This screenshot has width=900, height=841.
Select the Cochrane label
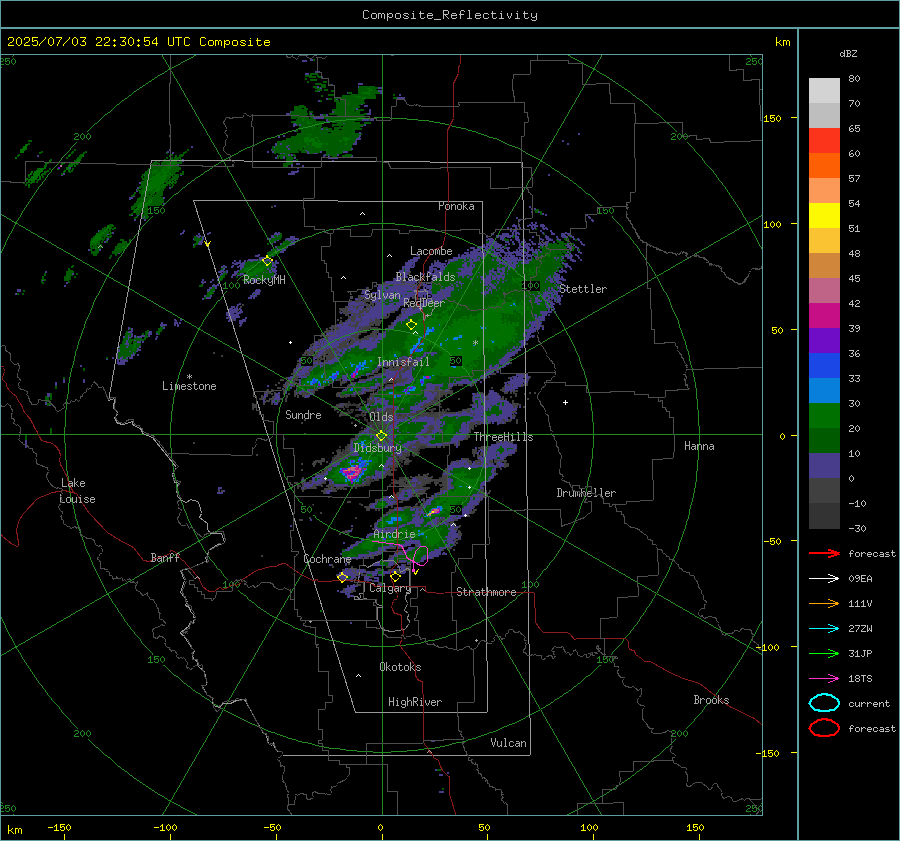coord(327,559)
